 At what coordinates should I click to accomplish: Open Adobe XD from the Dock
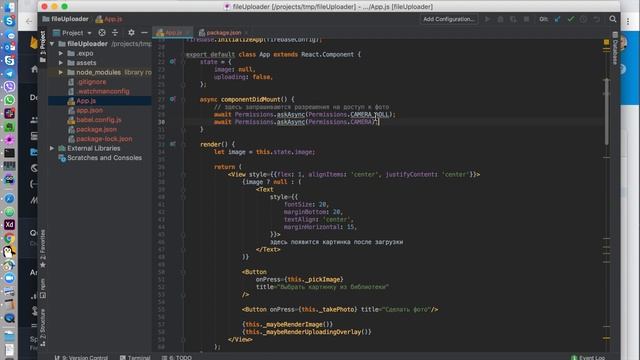click(x=9, y=225)
